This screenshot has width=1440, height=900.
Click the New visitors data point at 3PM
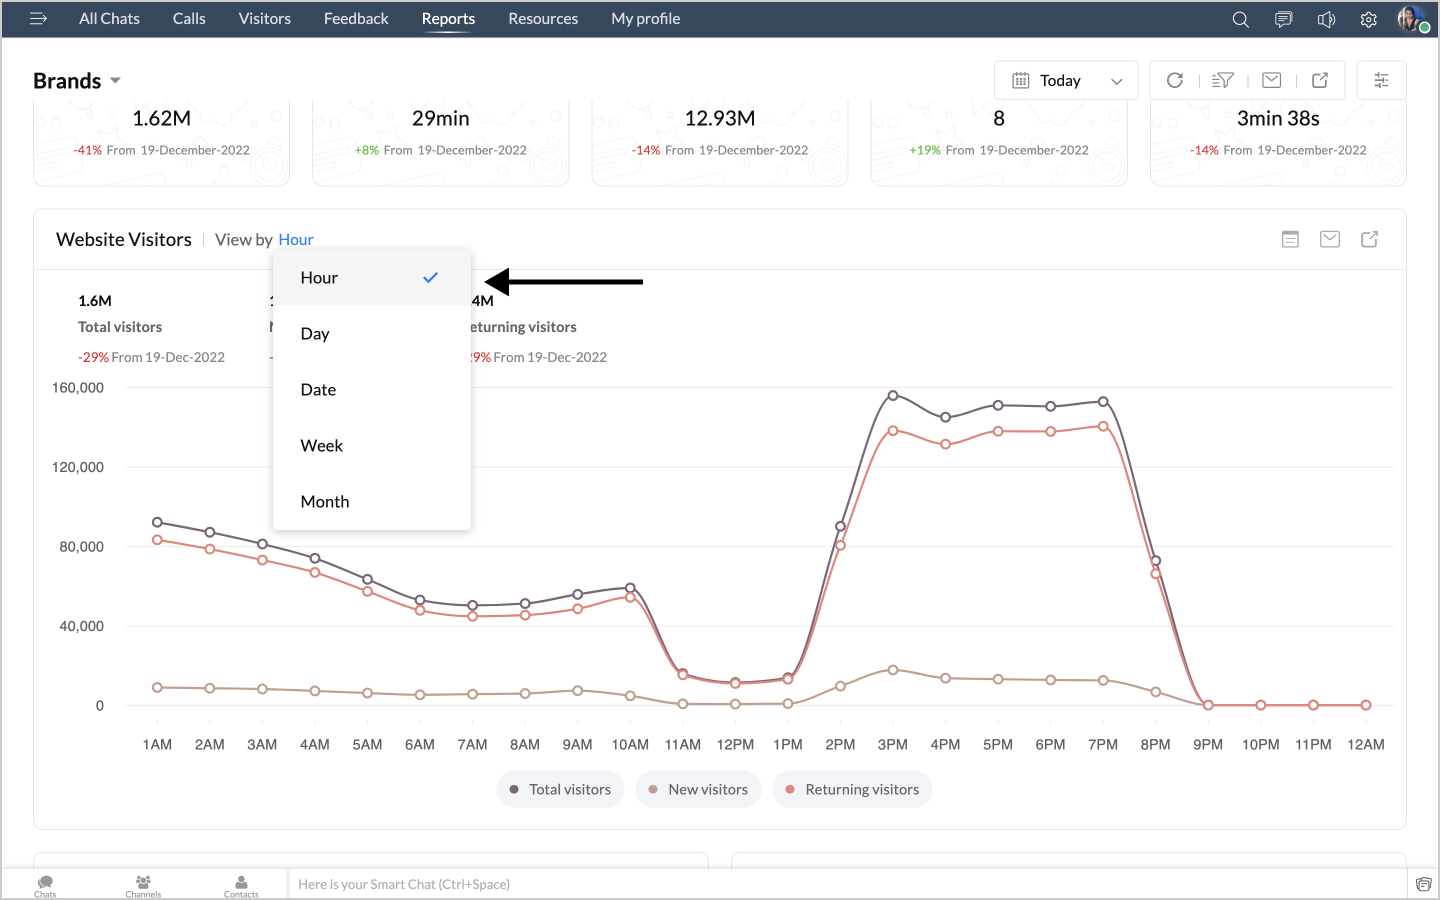pyautogui.click(x=893, y=670)
